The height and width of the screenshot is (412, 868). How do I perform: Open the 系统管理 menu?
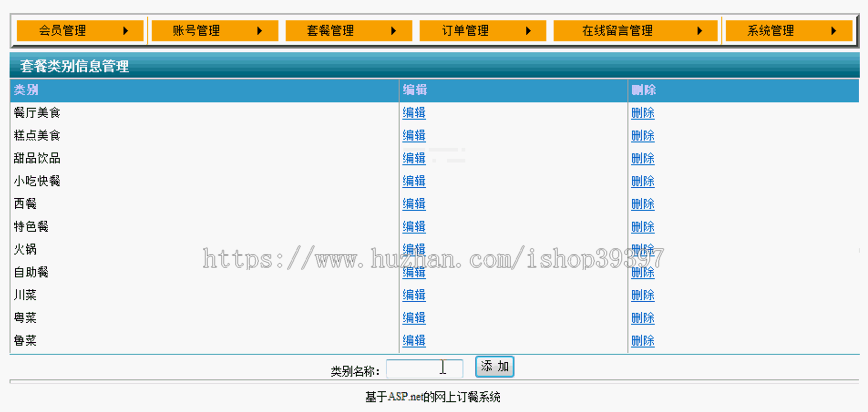point(789,30)
